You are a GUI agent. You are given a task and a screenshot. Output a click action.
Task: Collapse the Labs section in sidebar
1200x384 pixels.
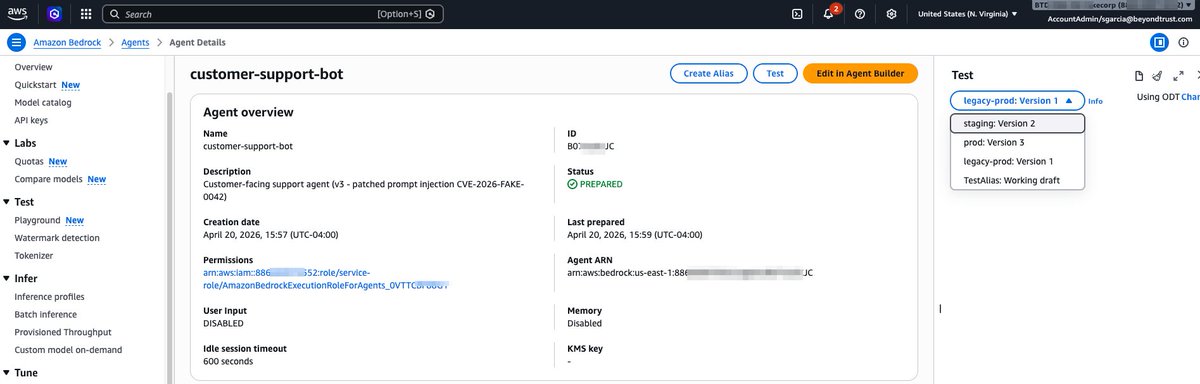pos(7,143)
